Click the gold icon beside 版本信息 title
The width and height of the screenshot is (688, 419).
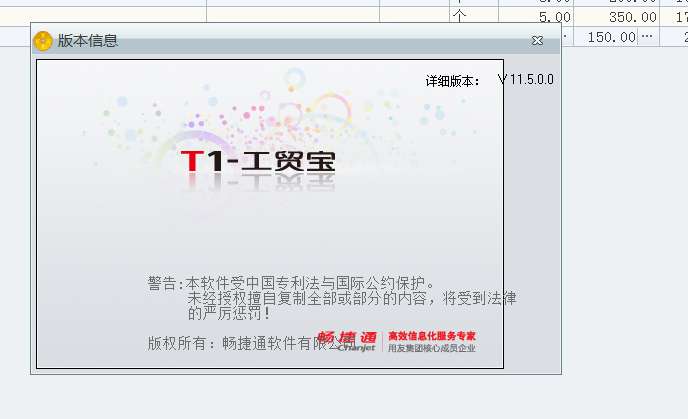(43, 41)
